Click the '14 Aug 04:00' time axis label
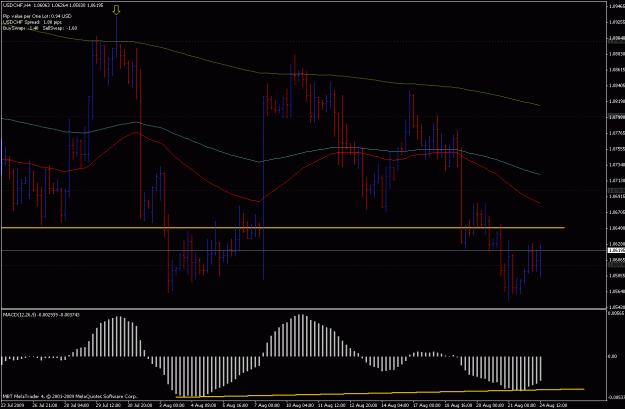This screenshot has width=625, height=409. (x=393, y=405)
